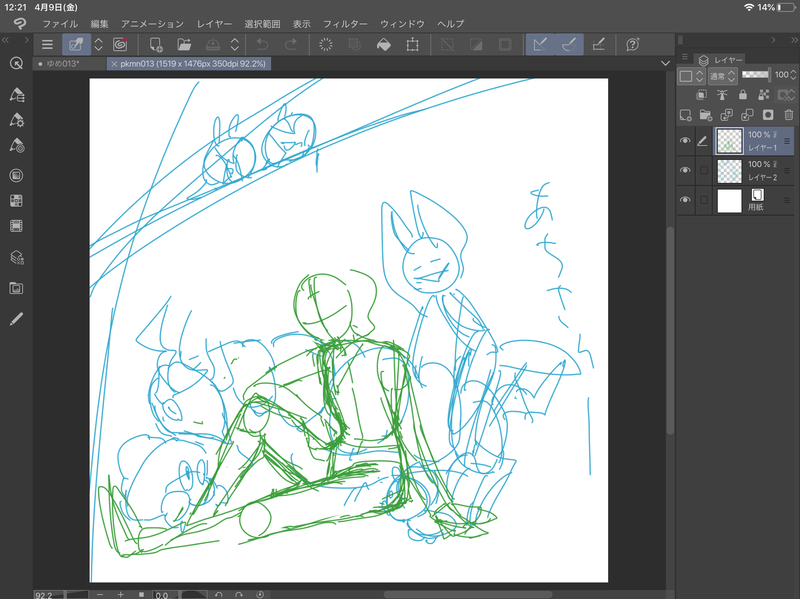800x599 pixels.
Task: Open the layer palette hamburger menu
Action: pyautogui.click(x=685, y=57)
